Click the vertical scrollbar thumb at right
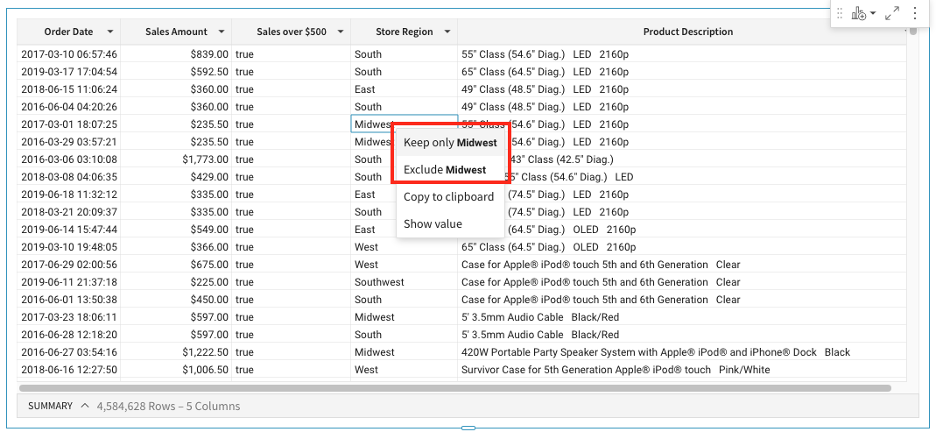 click(912, 31)
